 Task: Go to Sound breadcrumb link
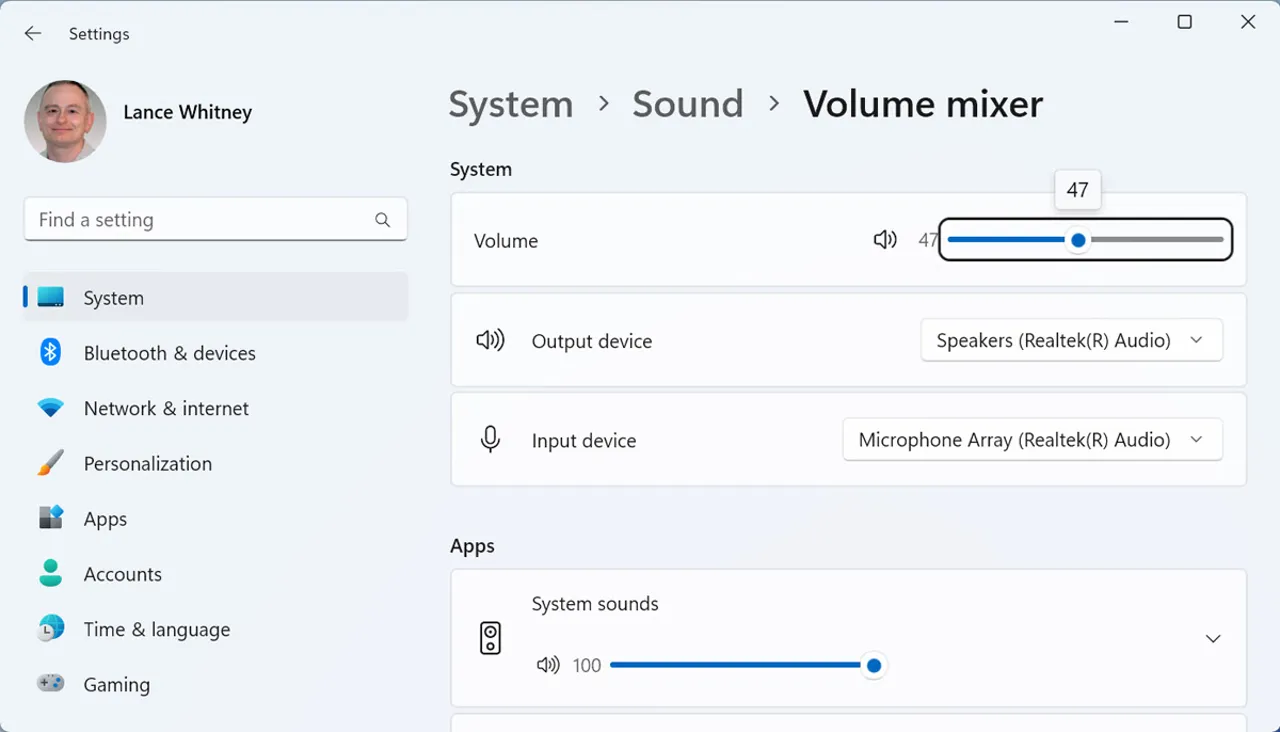(x=688, y=104)
